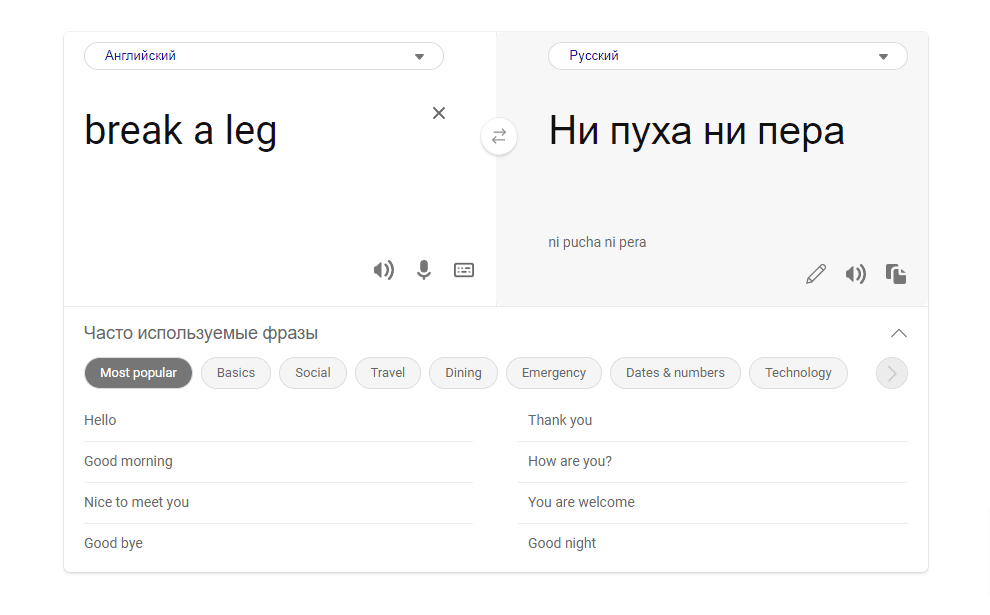The width and height of the screenshot is (990, 615).
Task: Select the Technology category chip
Action: (798, 373)
